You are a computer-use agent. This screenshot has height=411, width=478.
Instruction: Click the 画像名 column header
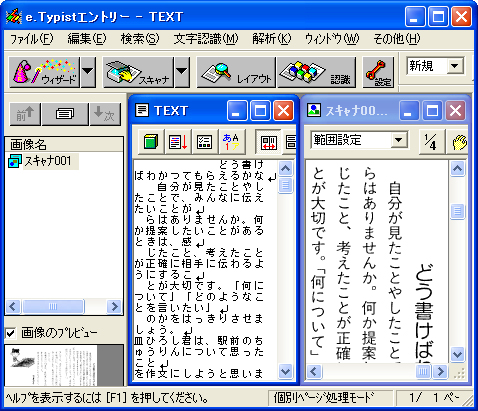coord(64,144)
